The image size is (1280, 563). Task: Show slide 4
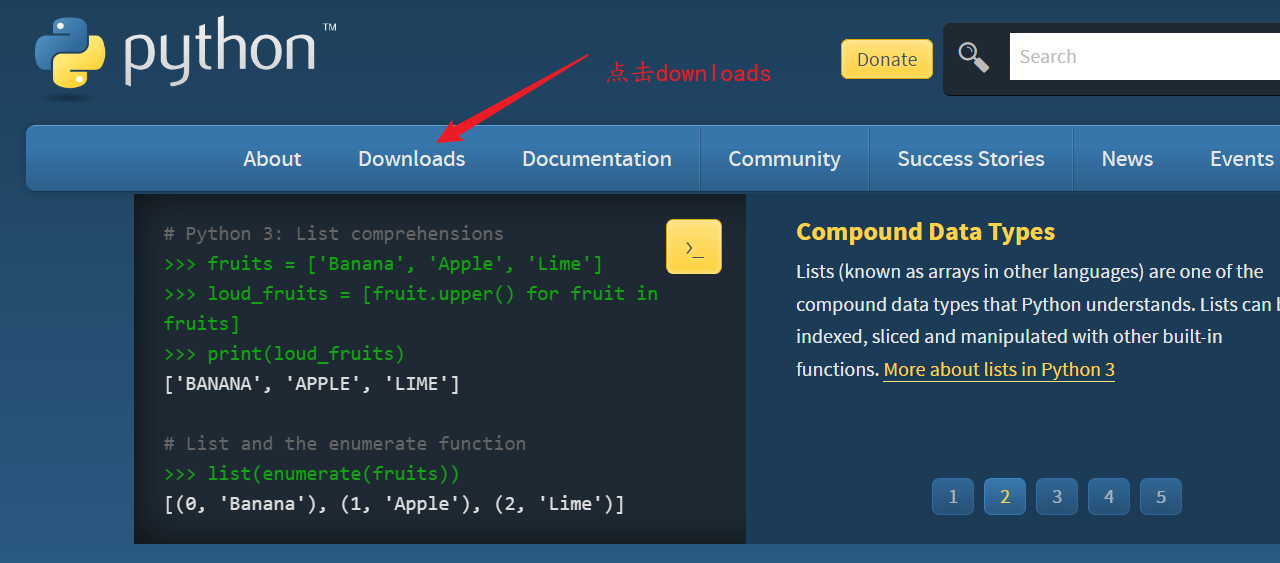(1109, 497)
